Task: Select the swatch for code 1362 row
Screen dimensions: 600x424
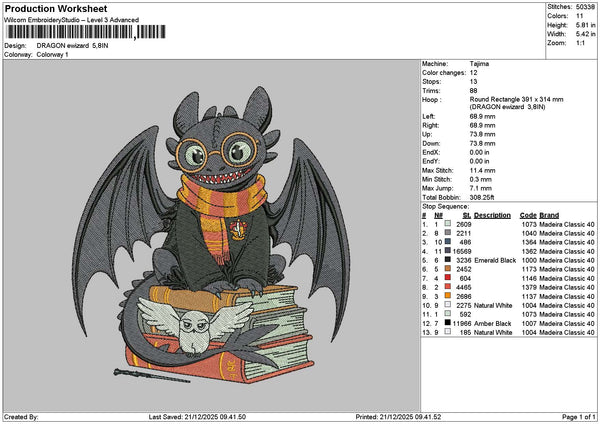Action: click(448, 251)
